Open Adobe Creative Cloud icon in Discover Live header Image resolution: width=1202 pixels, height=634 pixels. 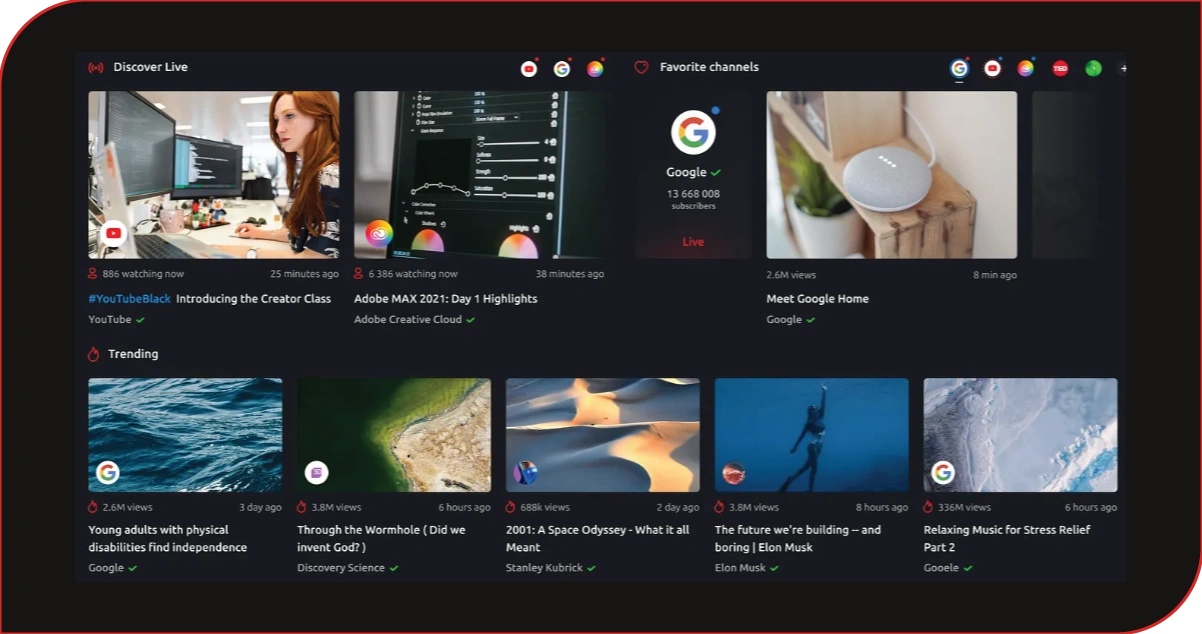click(x=595, y=69)
